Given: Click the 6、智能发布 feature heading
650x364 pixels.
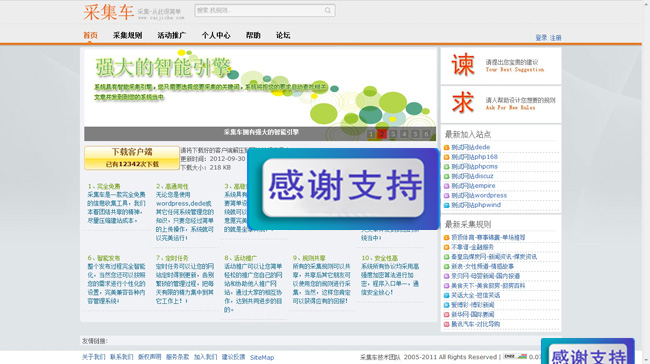Looking at the screenshot, I should [x=104, y=258].
